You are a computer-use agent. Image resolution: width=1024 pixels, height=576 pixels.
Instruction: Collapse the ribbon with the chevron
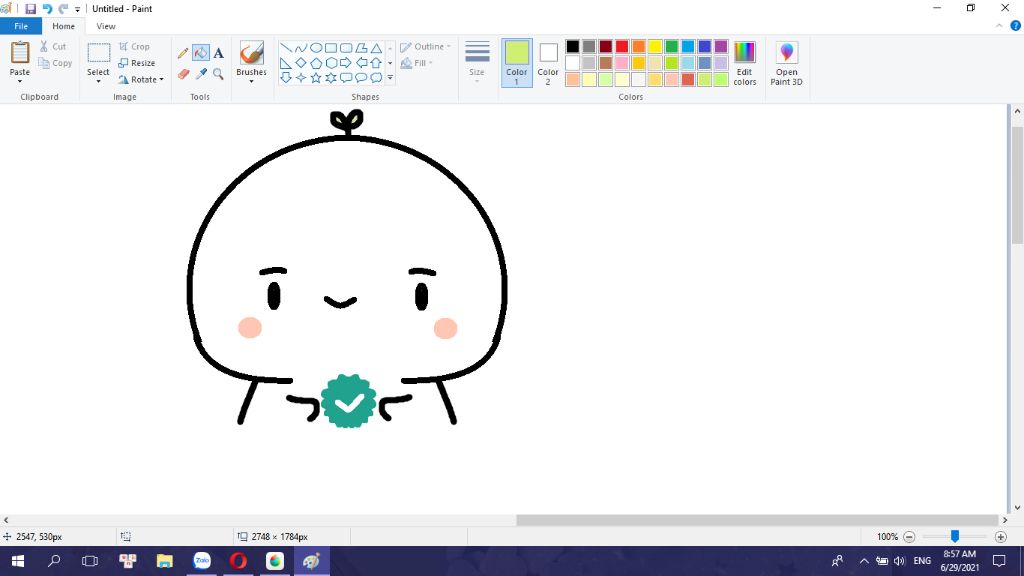point(999,26)
